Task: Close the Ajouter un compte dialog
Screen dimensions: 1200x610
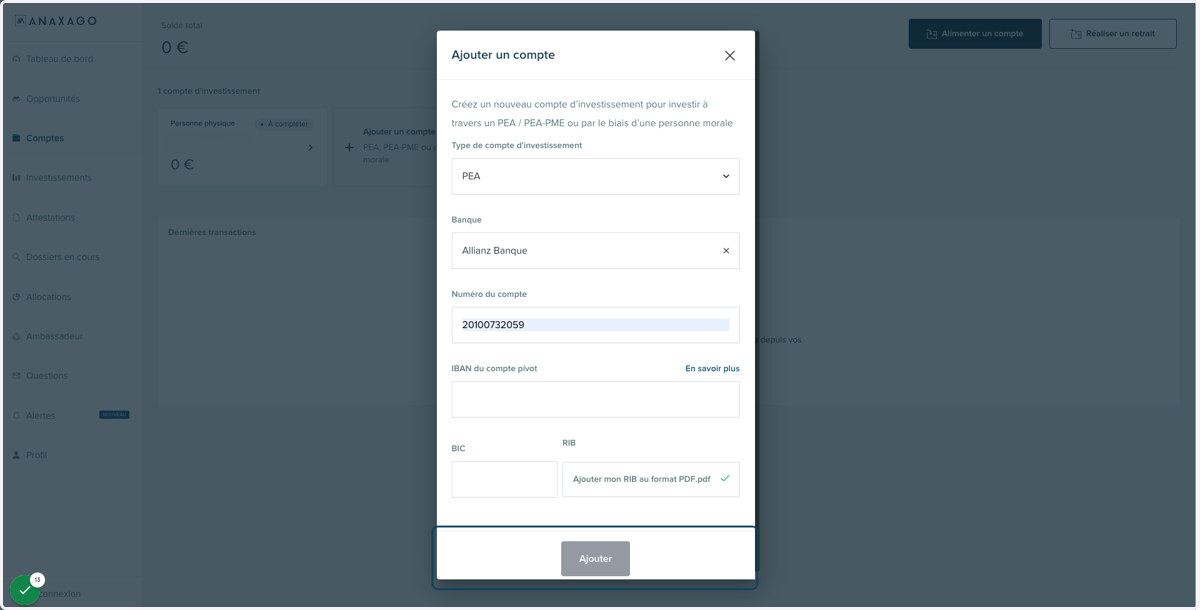Action: pyautogui.click(x=730, y=56)
